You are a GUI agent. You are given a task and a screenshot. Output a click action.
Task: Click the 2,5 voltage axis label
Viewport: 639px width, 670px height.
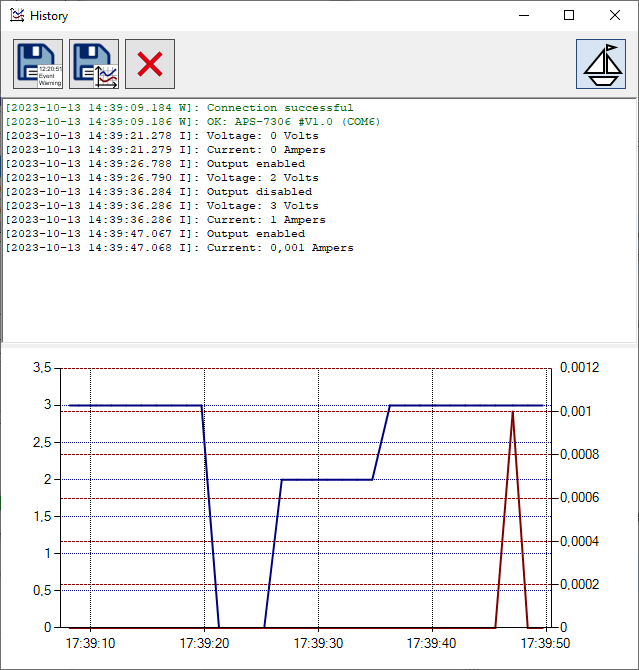coord(42,442)
